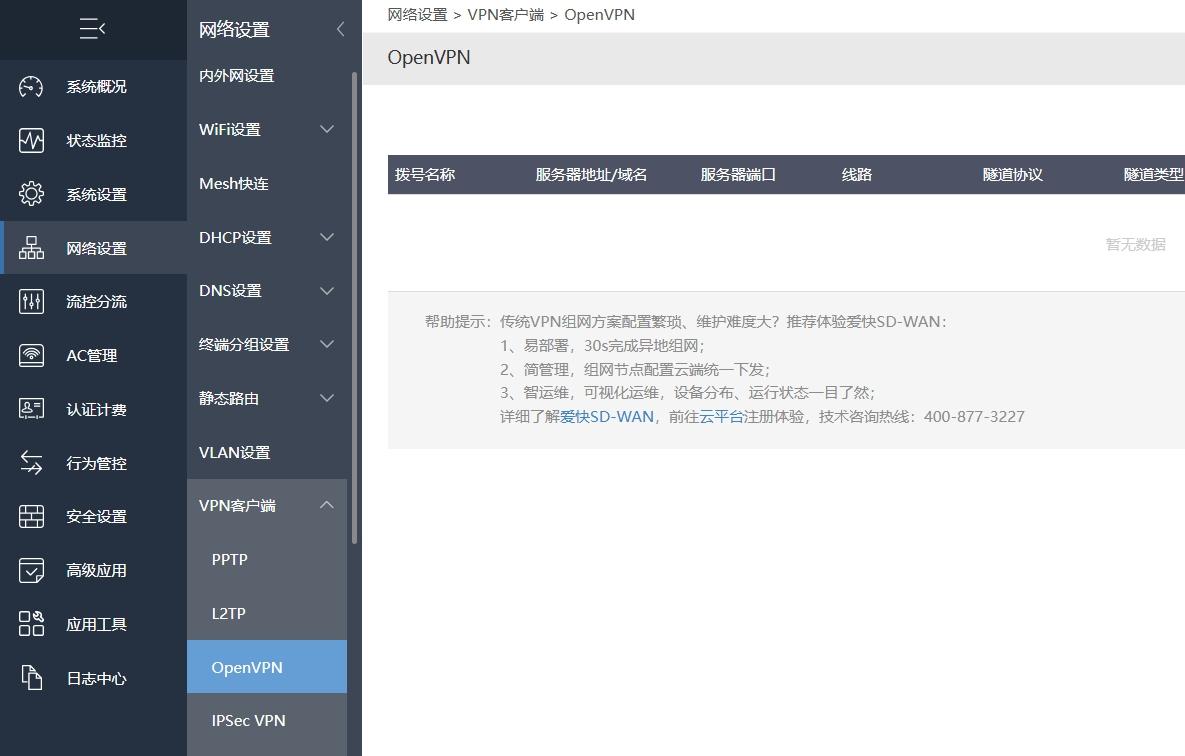The height and width of the screenshot is (756, 1185).
Task: Expand the WiFi设置 submenu
Action: click(326, 129)
